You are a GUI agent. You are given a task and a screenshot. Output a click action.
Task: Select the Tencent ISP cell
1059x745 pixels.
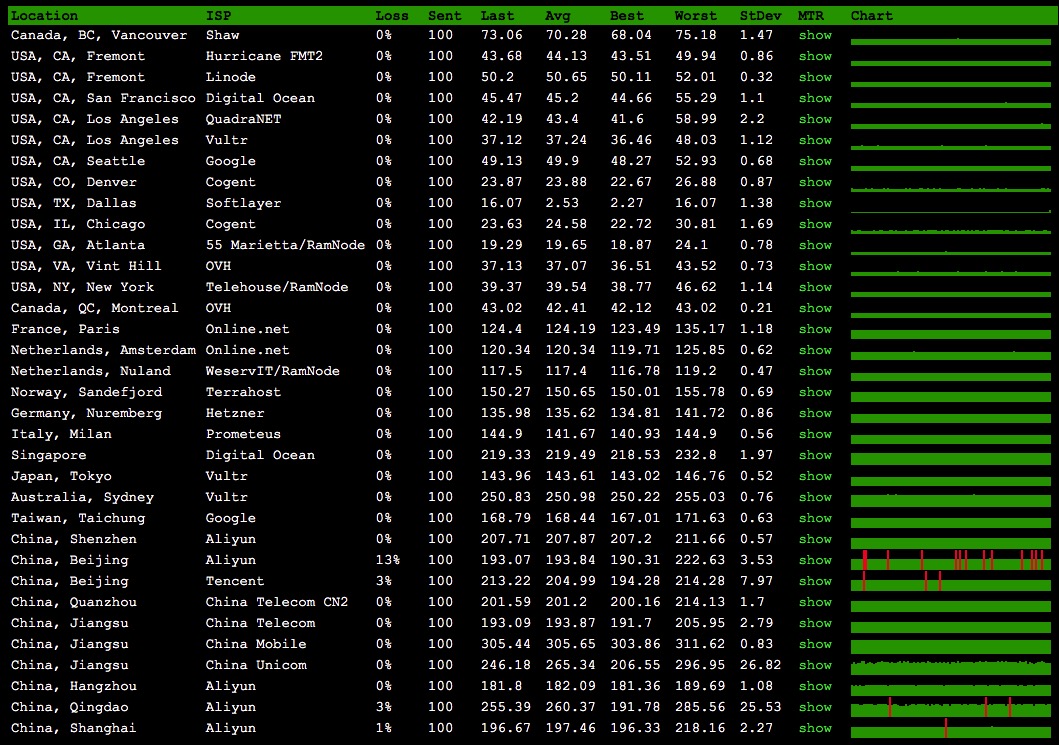[x=235, y=581]
